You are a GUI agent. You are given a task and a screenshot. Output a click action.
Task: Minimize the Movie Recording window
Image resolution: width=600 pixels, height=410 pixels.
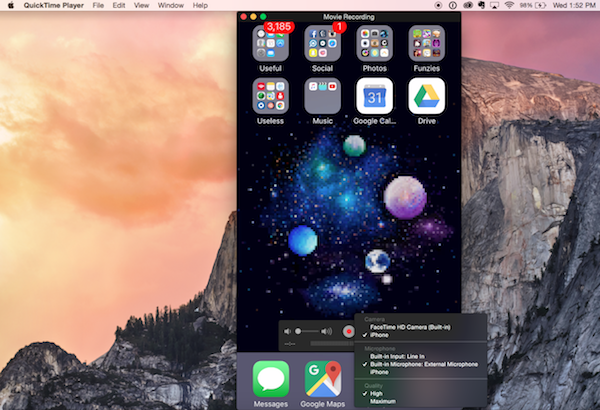point(253,17)
